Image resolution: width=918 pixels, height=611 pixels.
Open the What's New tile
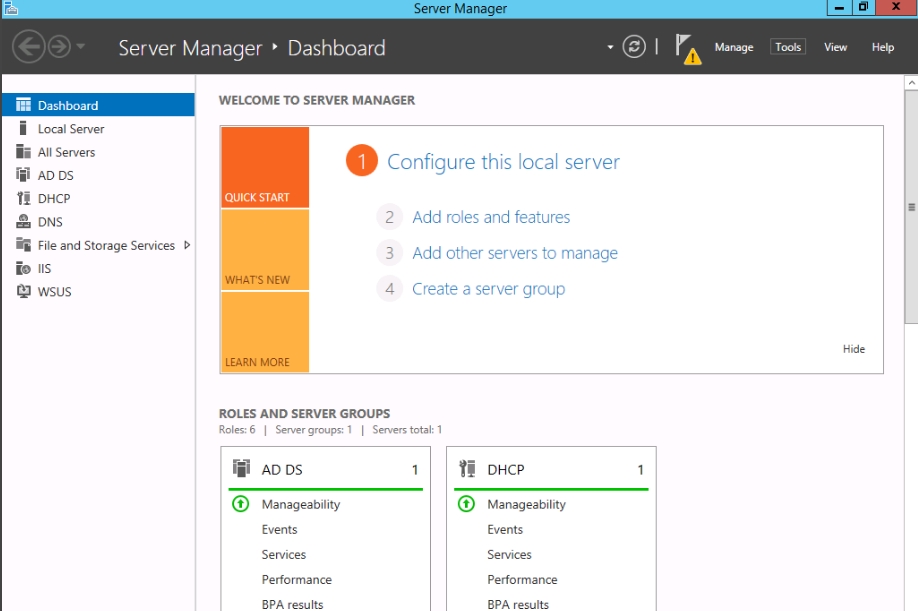(265, 249)
